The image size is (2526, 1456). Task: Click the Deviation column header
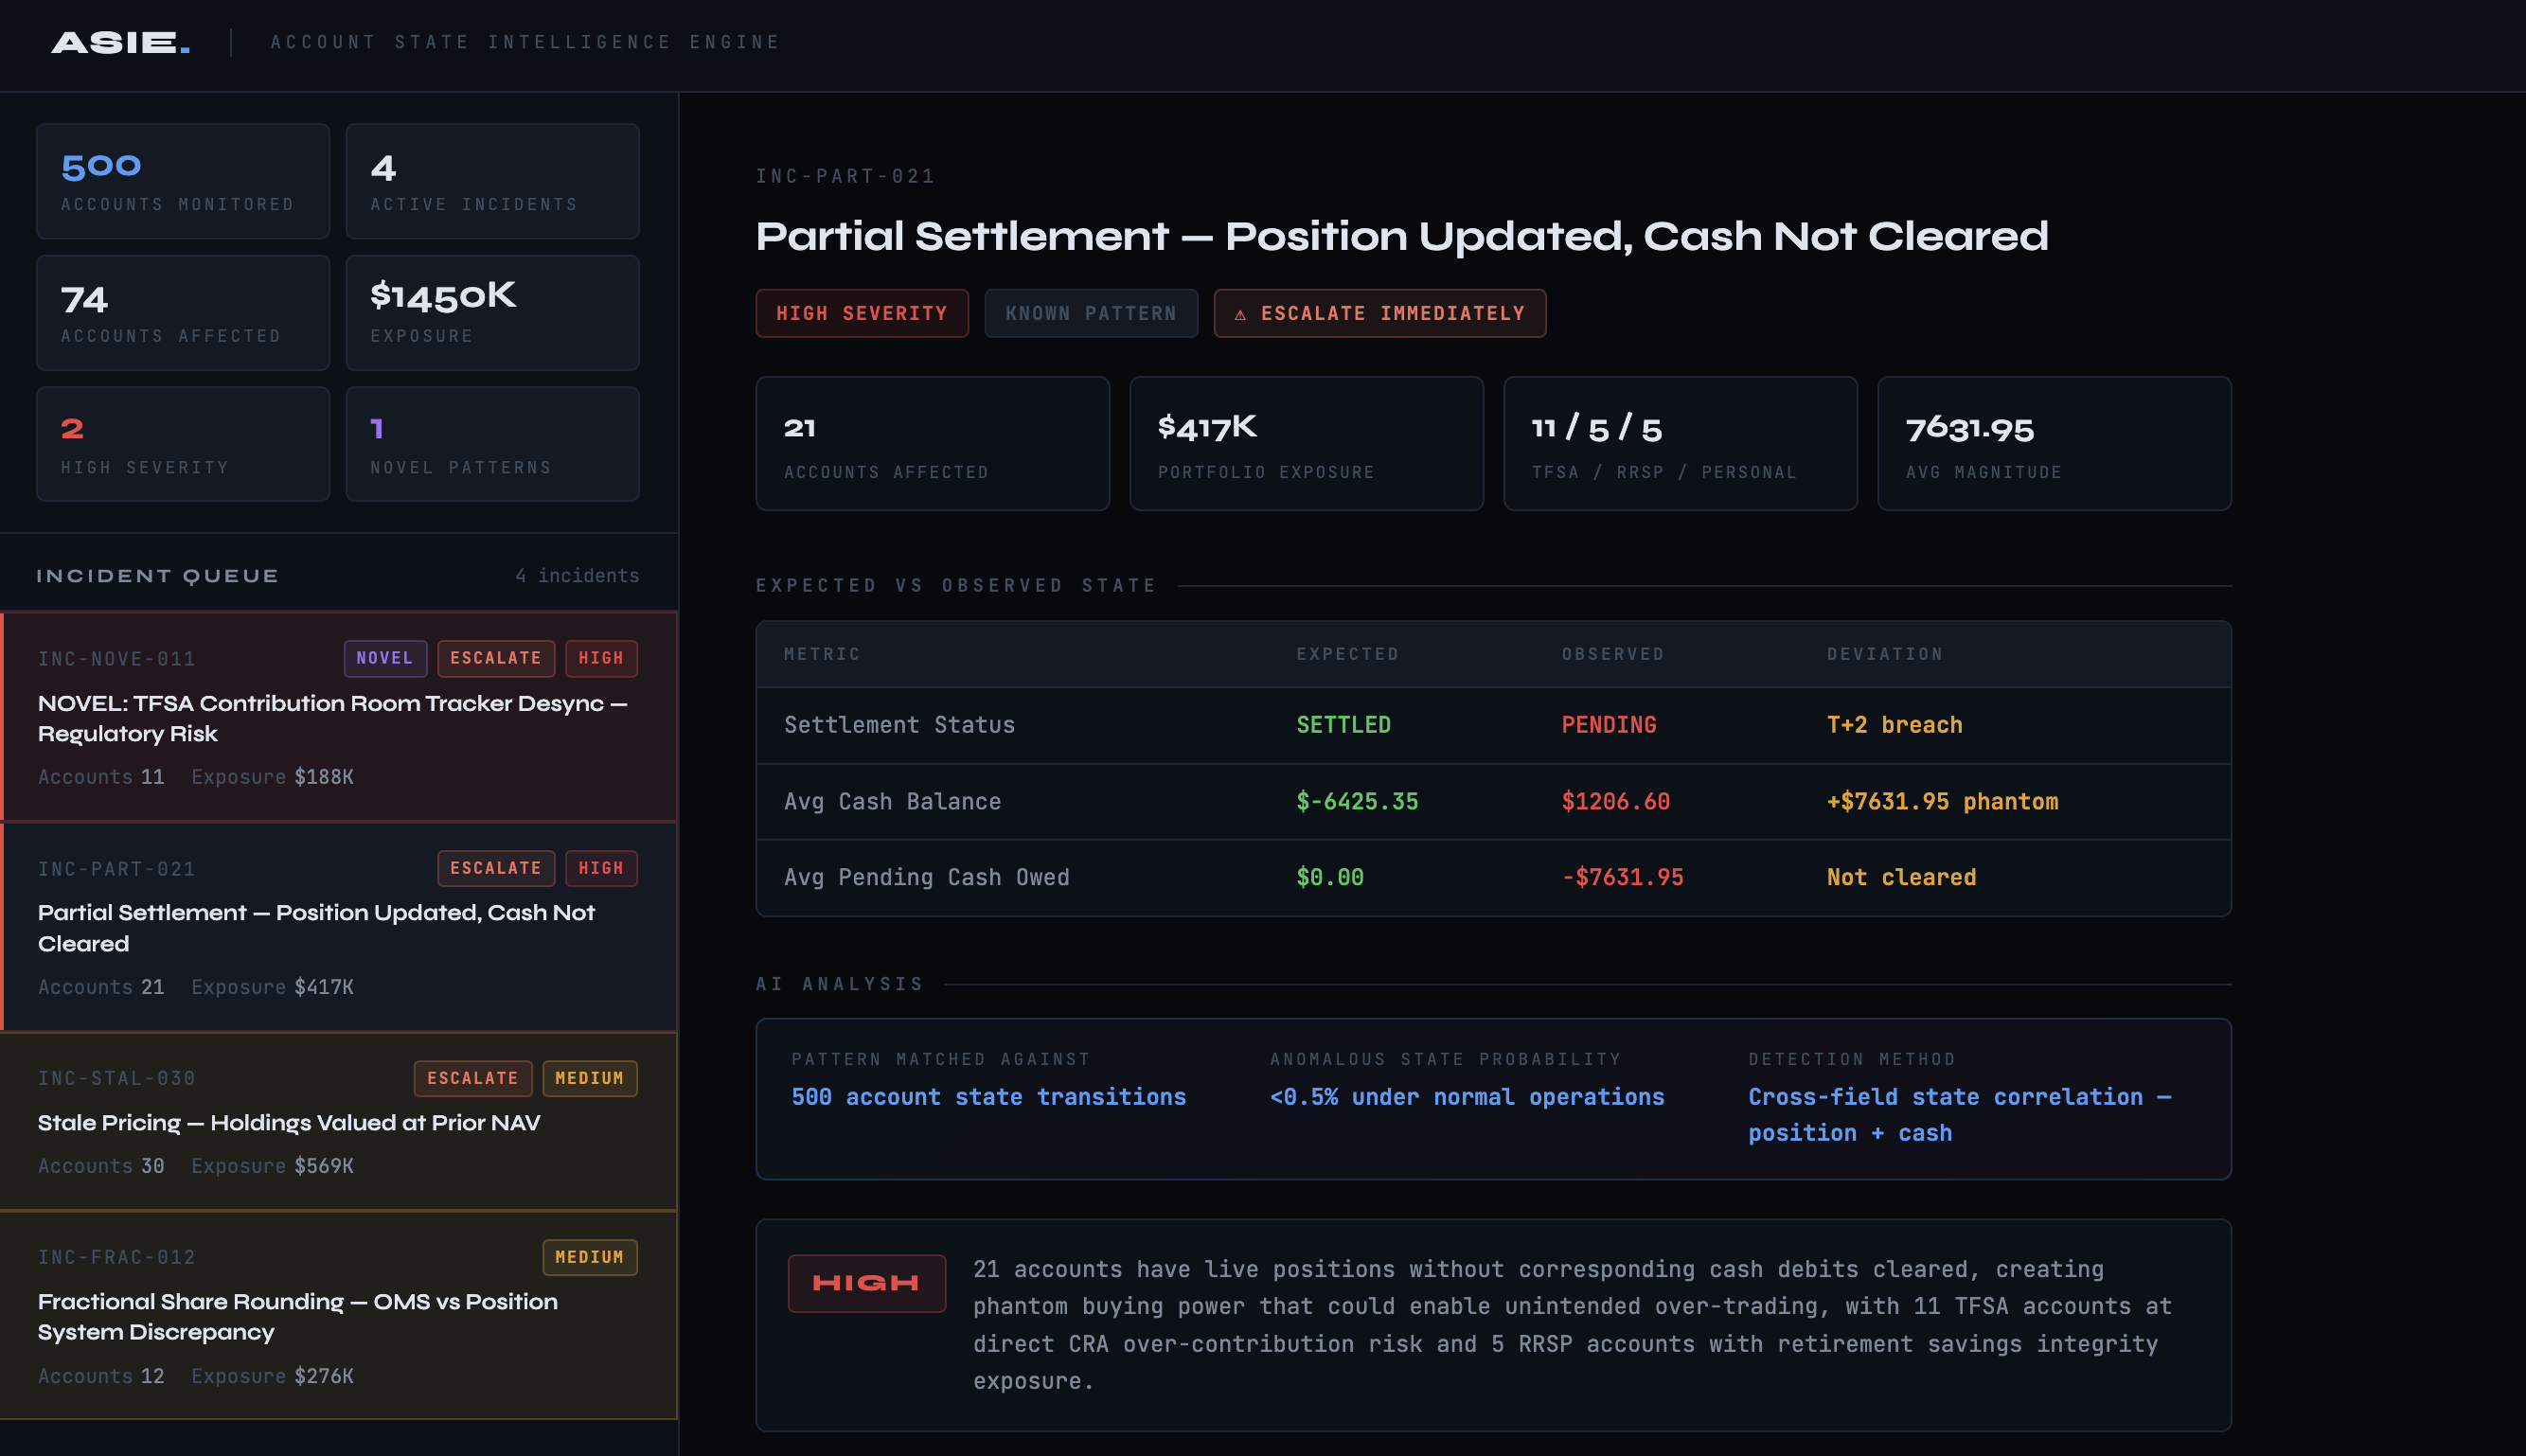[1884, 654]
